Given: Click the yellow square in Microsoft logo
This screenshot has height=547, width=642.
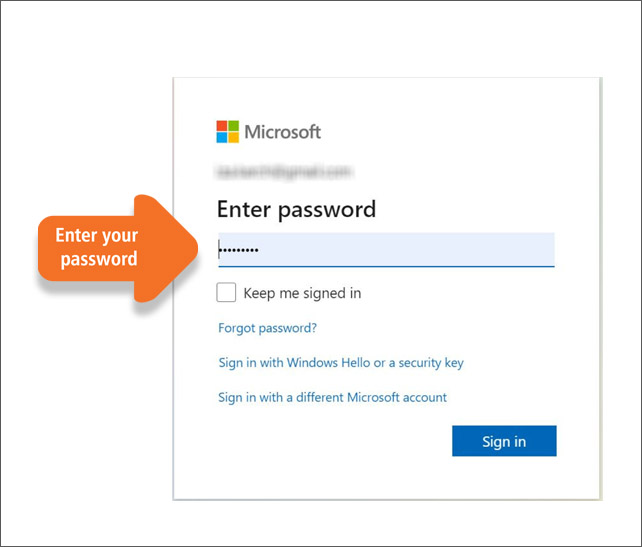Looking at the screenshot, I should click(233, 138).
